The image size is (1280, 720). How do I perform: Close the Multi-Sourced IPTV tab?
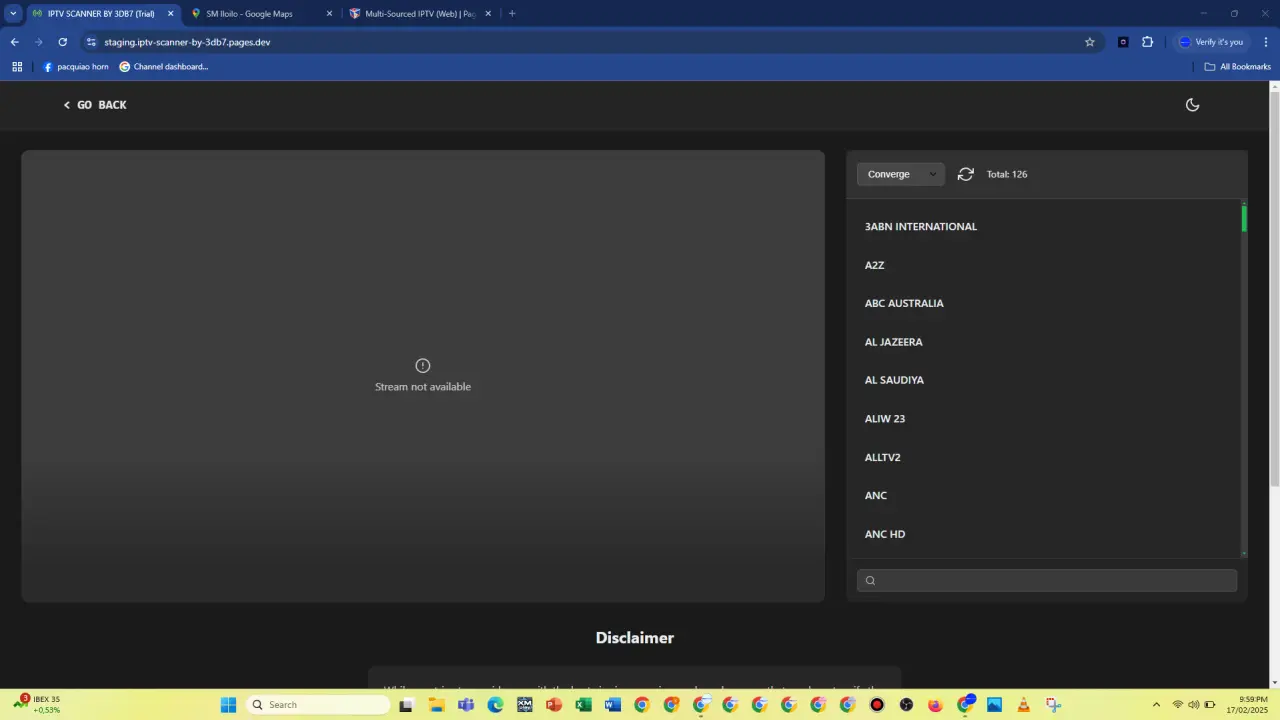click(x=488, y=14)
